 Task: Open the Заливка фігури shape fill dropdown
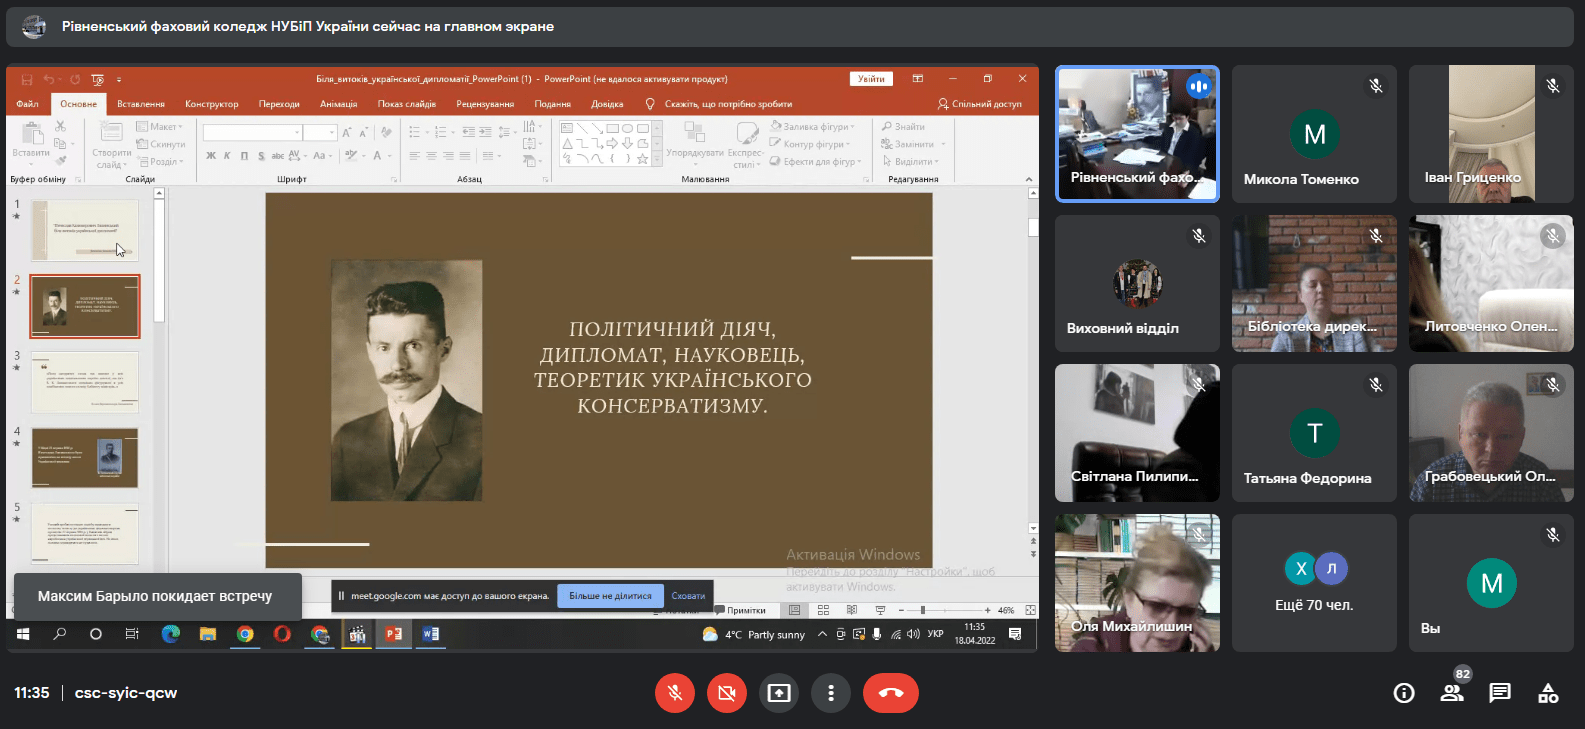[813, 127]
